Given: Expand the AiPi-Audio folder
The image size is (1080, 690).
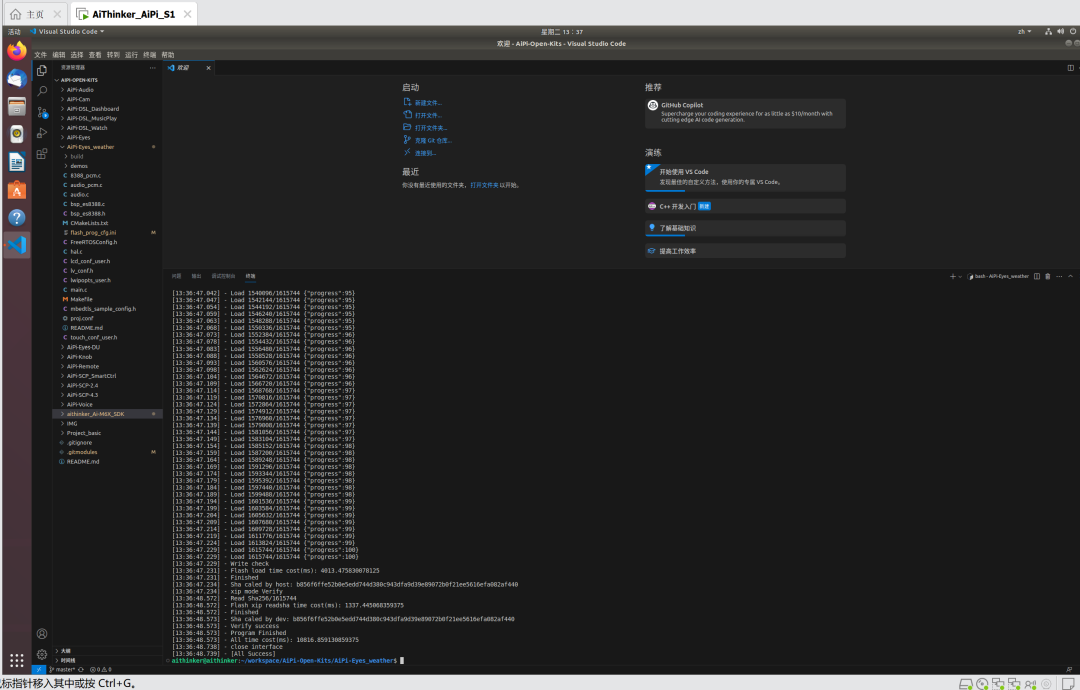Looking at the screenshot, I should tap(80, 89).
